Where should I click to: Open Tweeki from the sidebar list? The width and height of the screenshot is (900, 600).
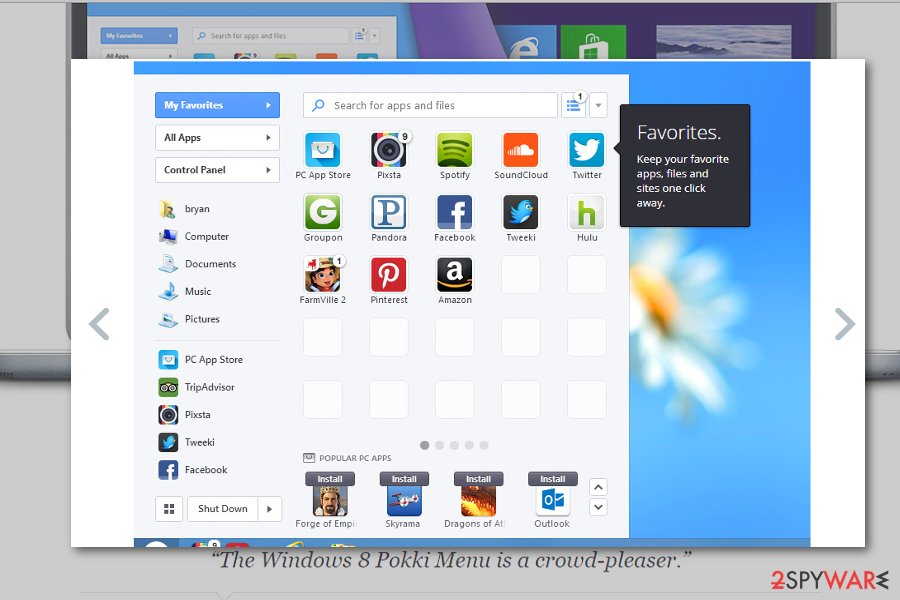pos(187,442)
